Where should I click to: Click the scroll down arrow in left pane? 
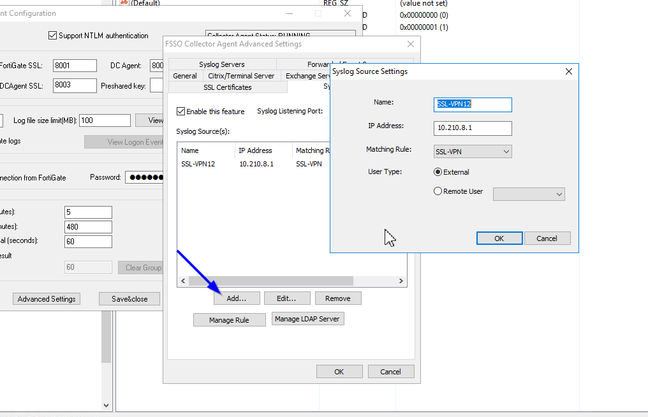click(x=106, y=405)
